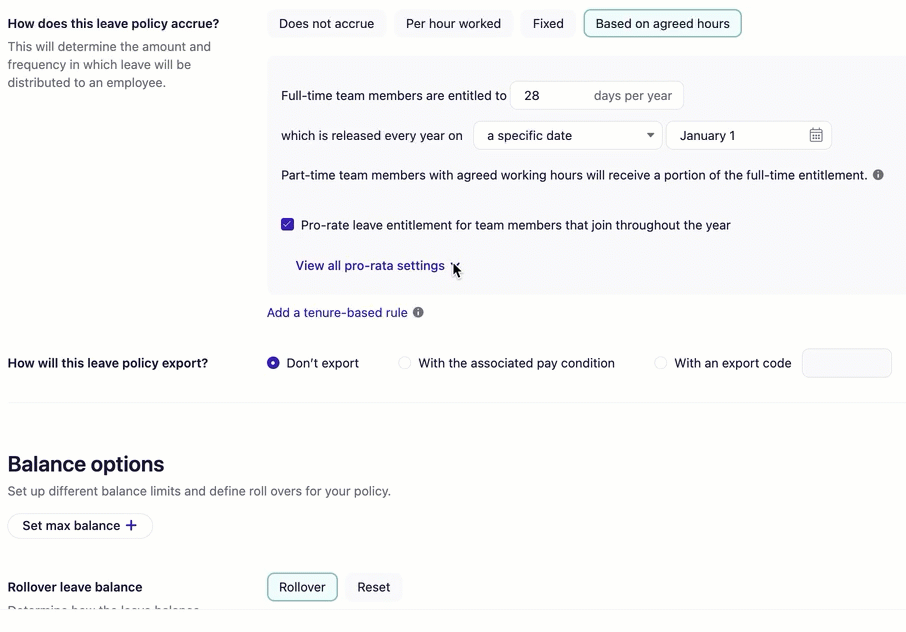Select Rollover for leave balance
This screenshot has height=632, width=906.
(302, 587)
